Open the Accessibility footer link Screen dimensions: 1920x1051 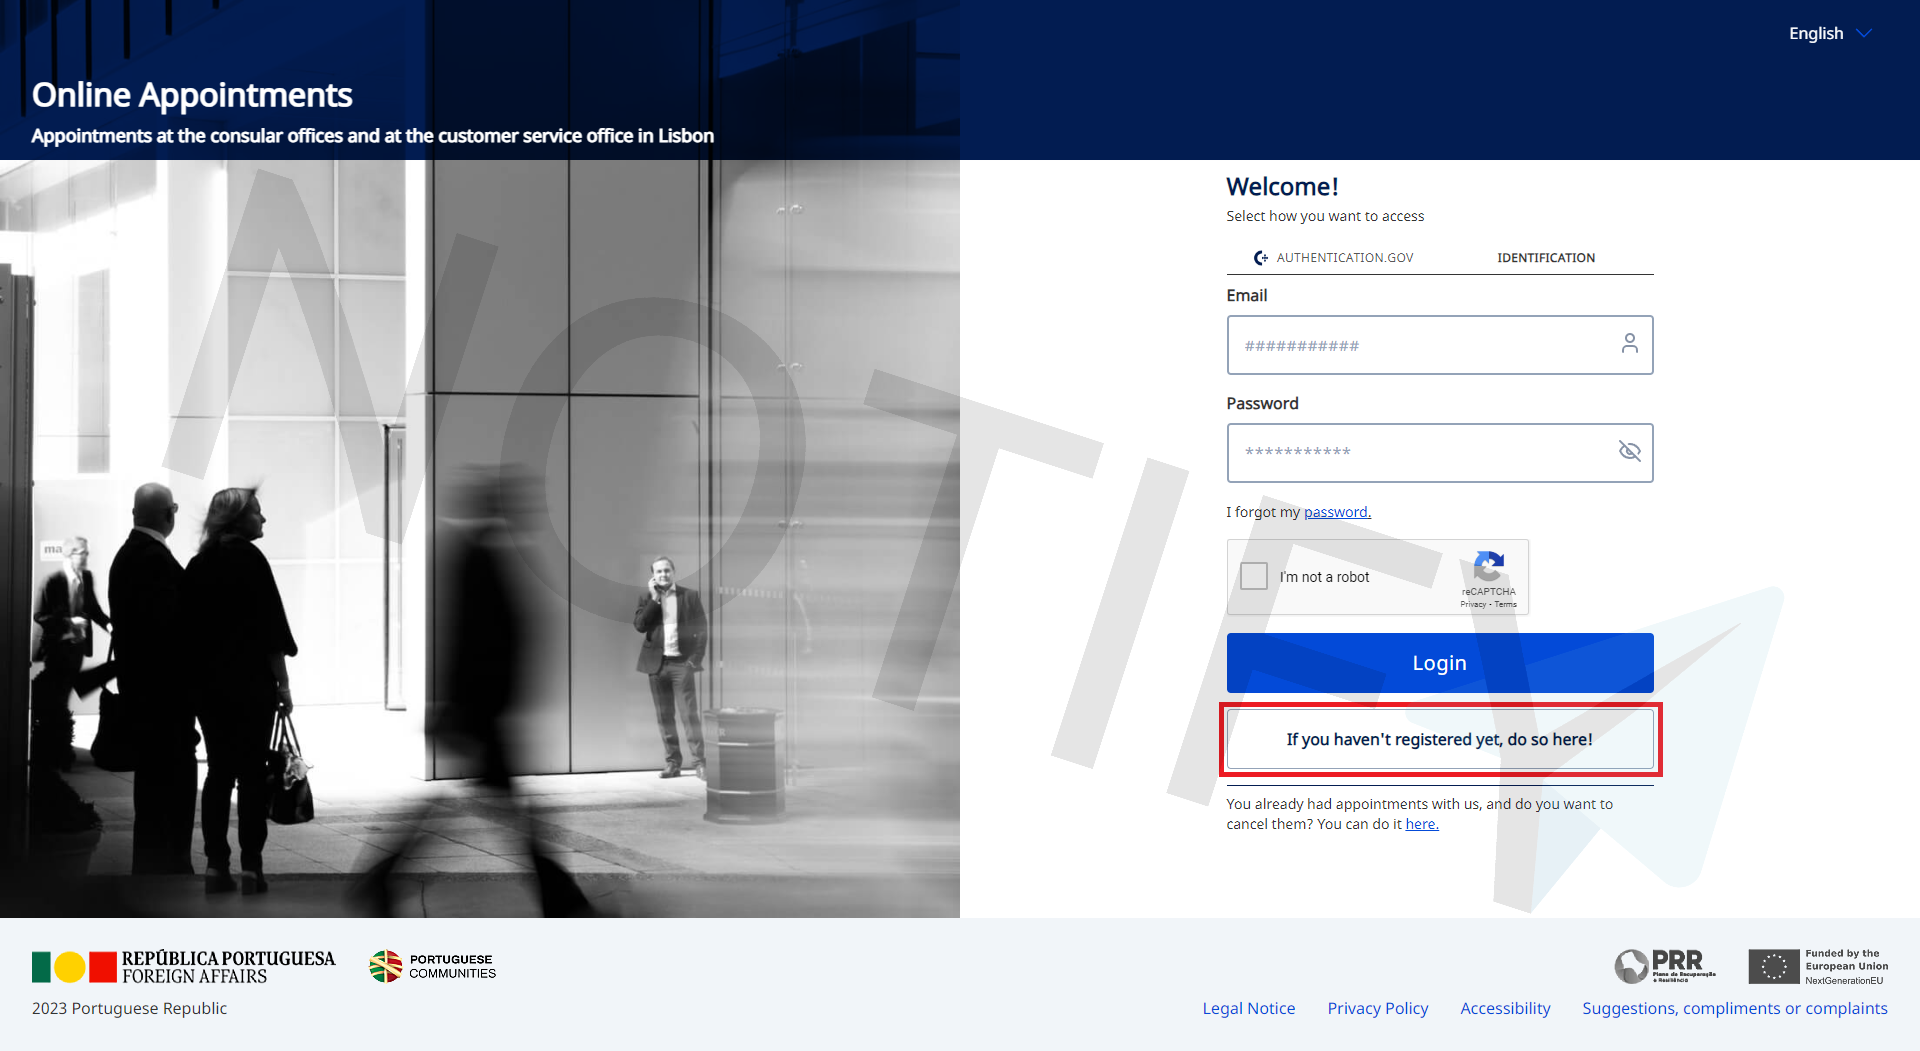click(1504, 1008)
